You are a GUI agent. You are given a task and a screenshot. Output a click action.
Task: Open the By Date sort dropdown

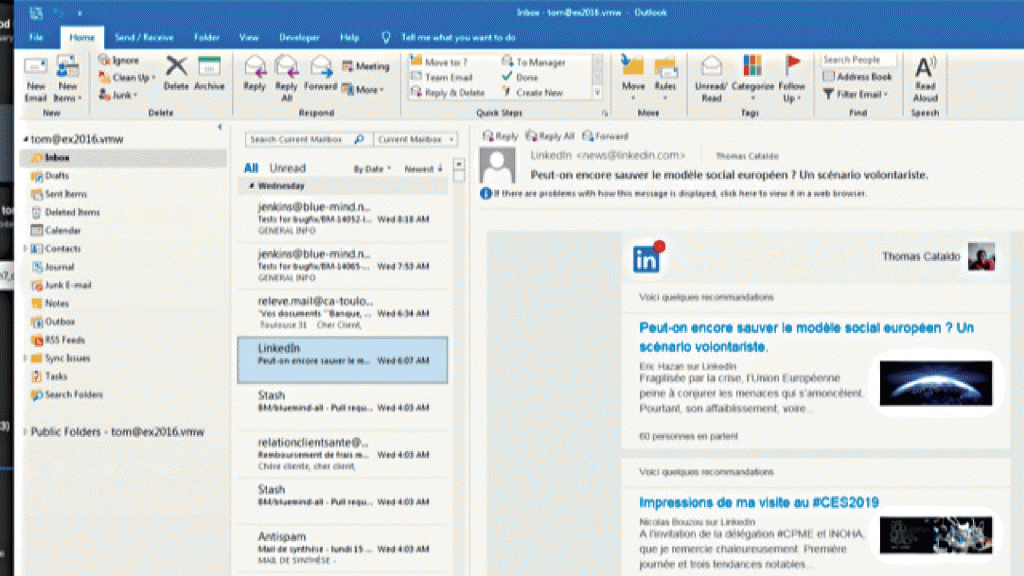pyautogui.click(x=372, y=169)
